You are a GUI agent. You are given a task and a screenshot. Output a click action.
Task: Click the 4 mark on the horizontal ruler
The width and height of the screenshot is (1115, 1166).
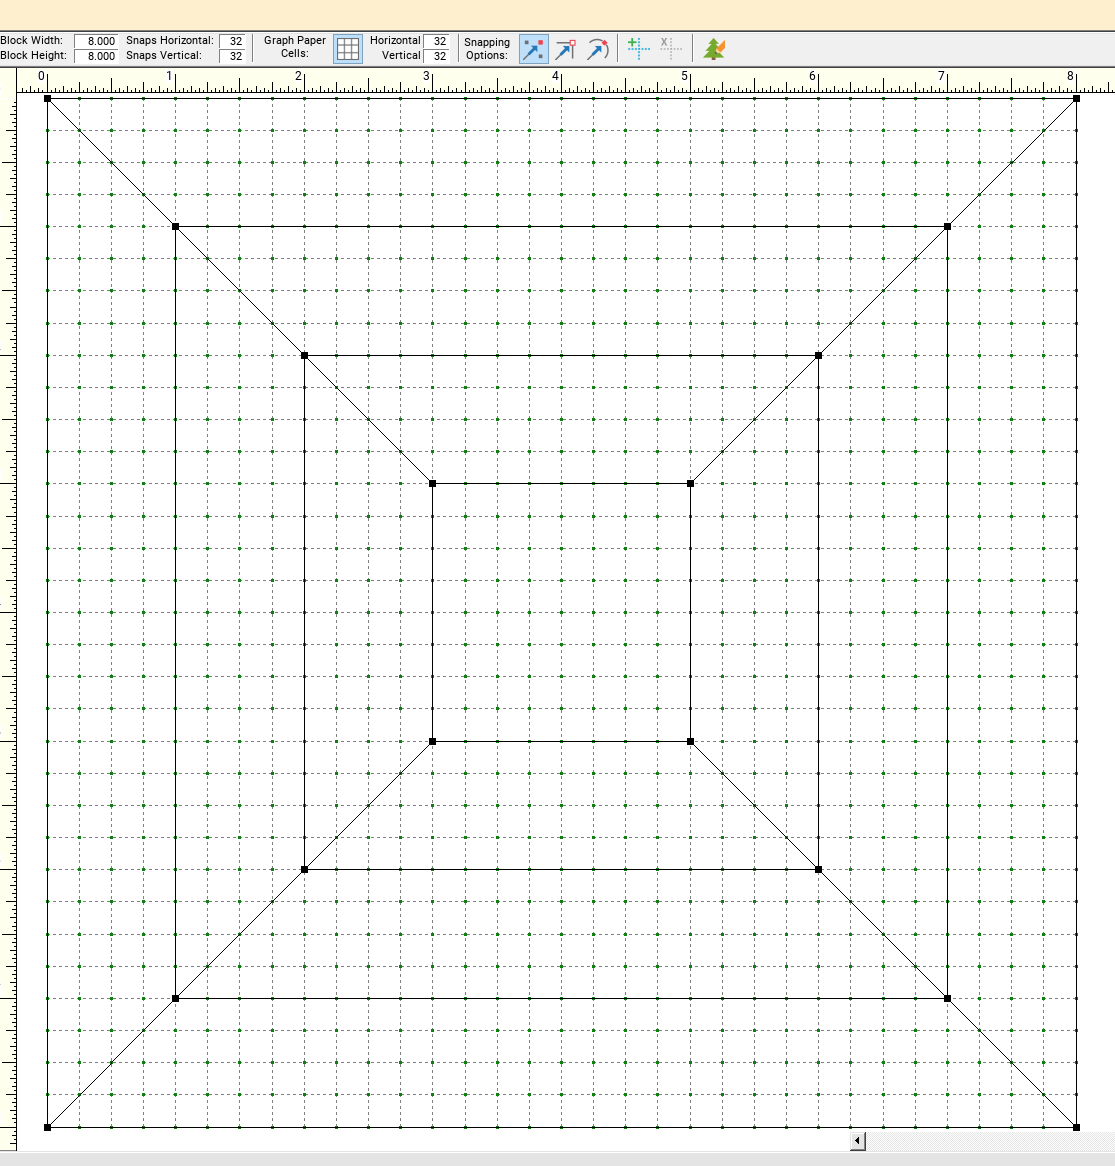click(x=556, y=77)
